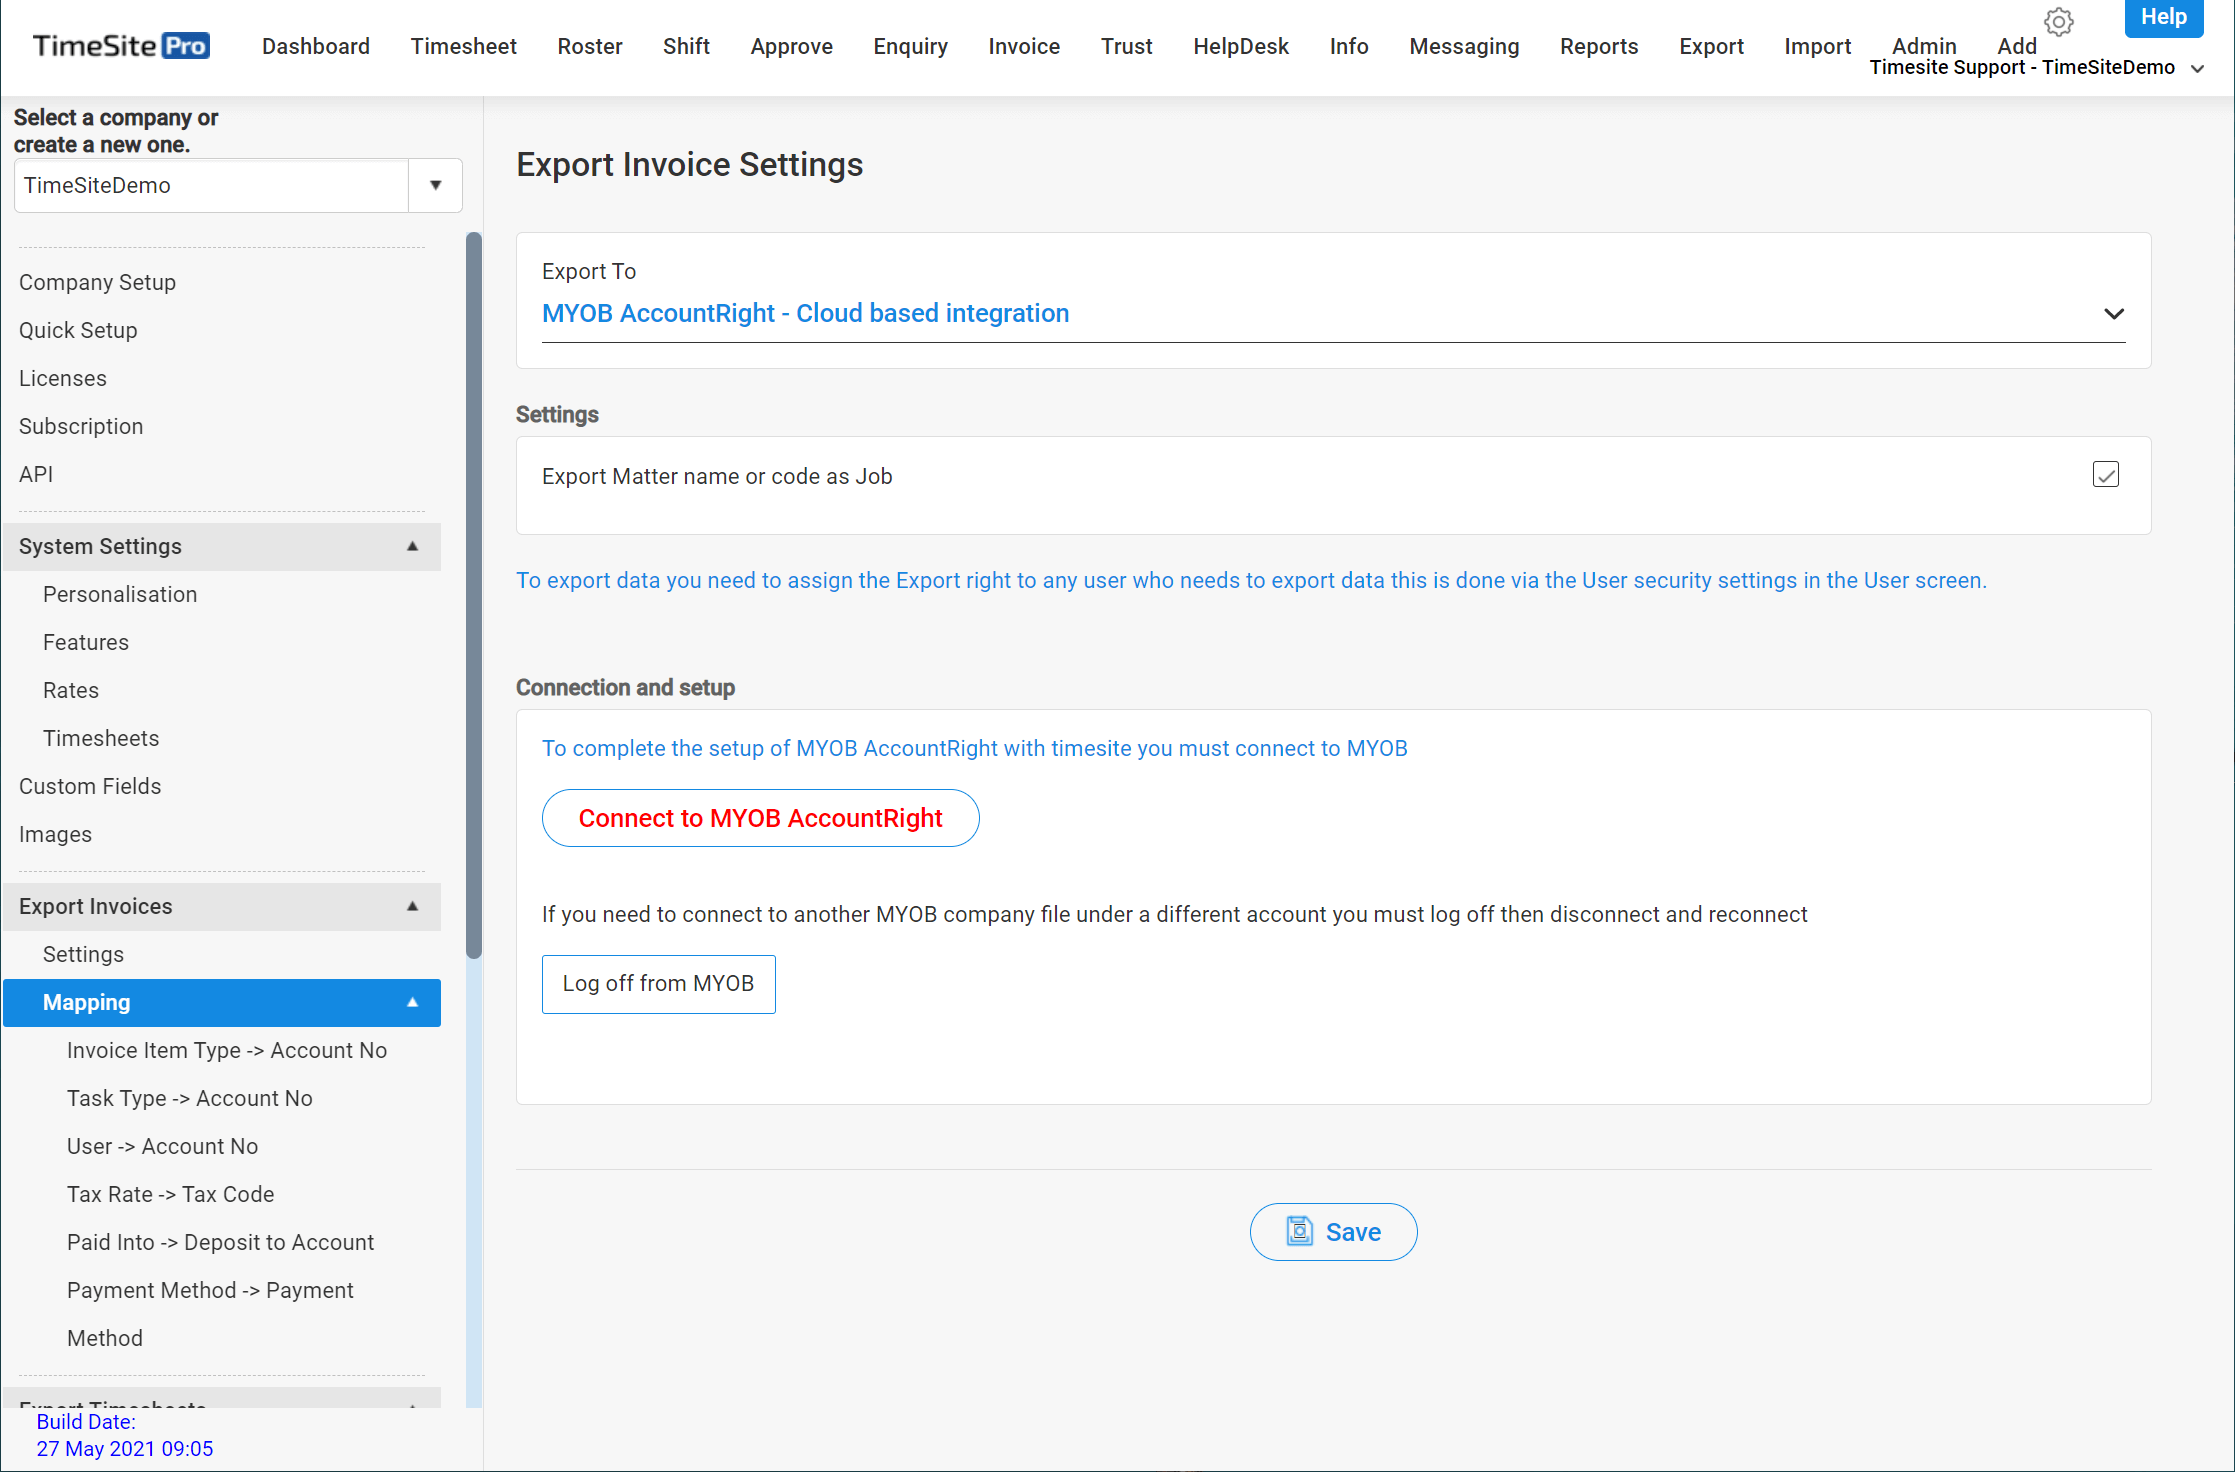Open the Invoice menu
The width and height of the screenshot is (2235, 1472).
(x=1024, y=46)
